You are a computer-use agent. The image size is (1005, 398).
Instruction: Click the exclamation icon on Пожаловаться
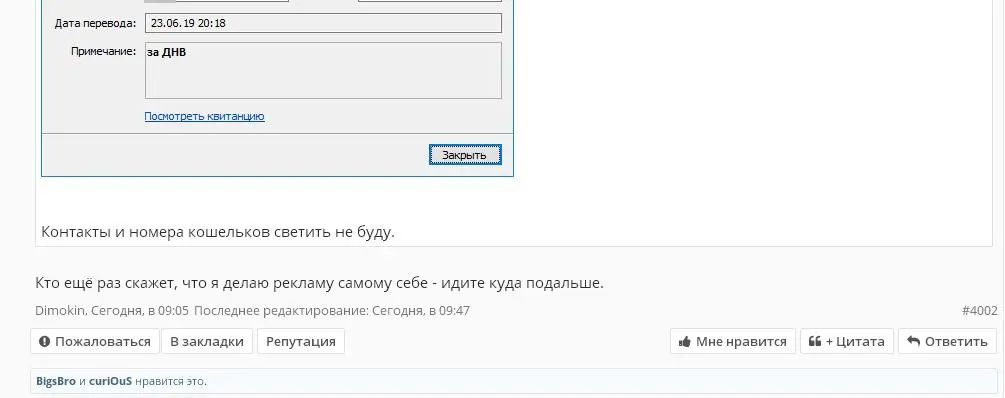pos(44,342)
